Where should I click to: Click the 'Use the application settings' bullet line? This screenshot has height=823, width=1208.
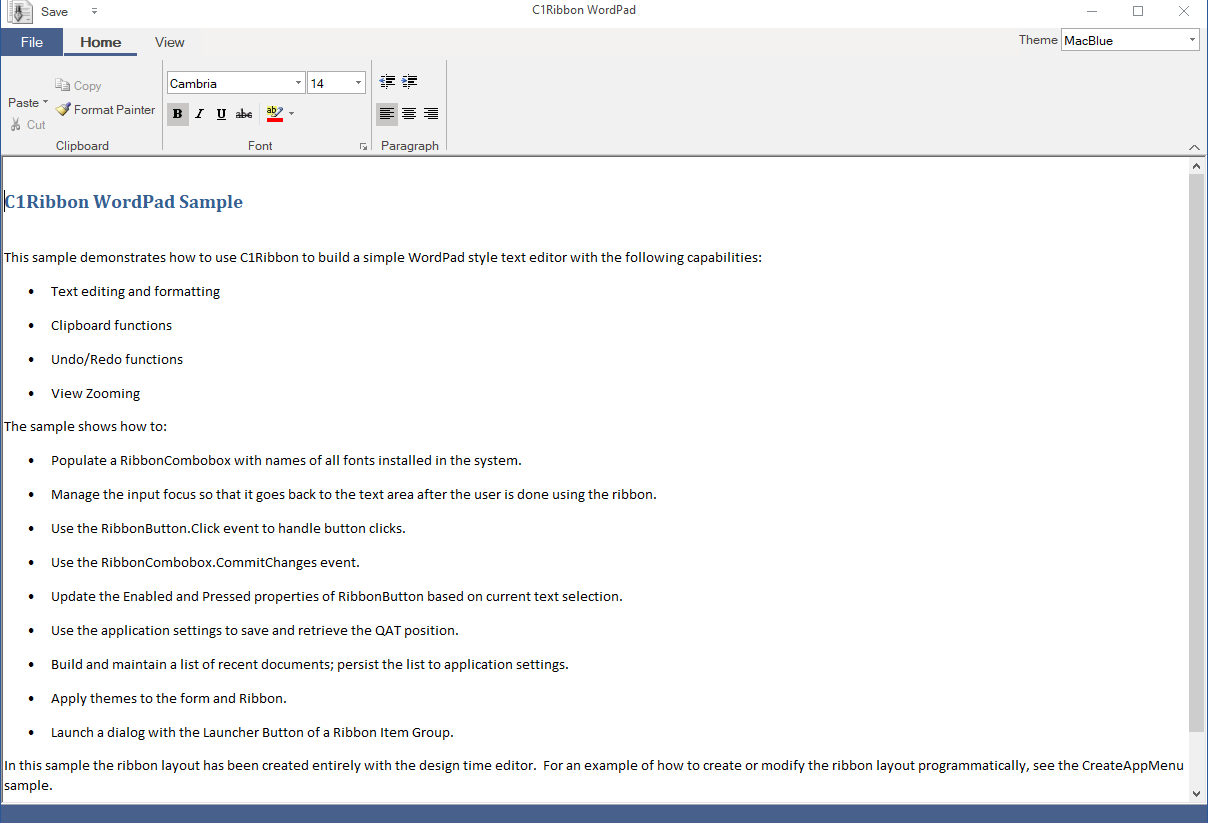(x=255, y=630)
